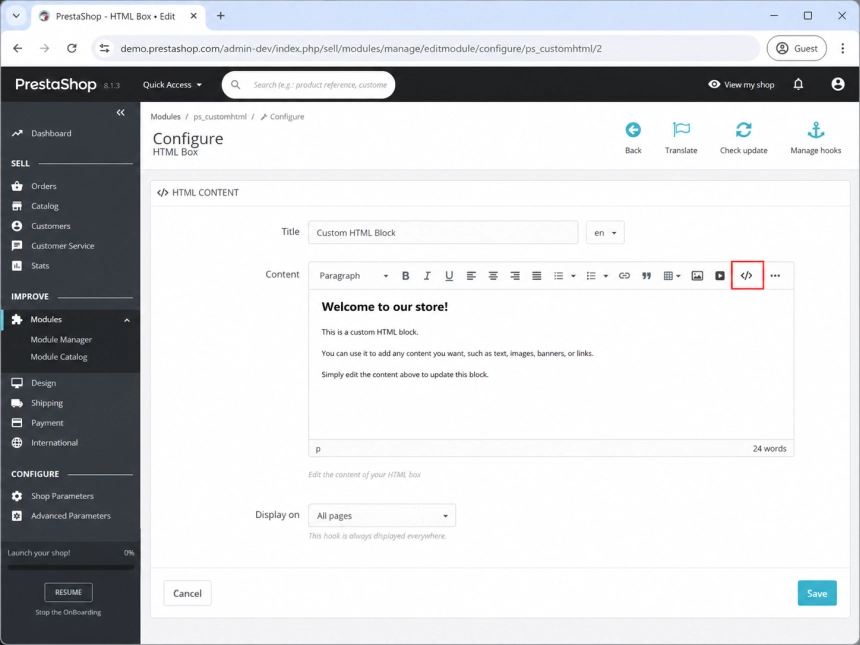
Task: Click the Back arrow icon
Action: point(633,130)
